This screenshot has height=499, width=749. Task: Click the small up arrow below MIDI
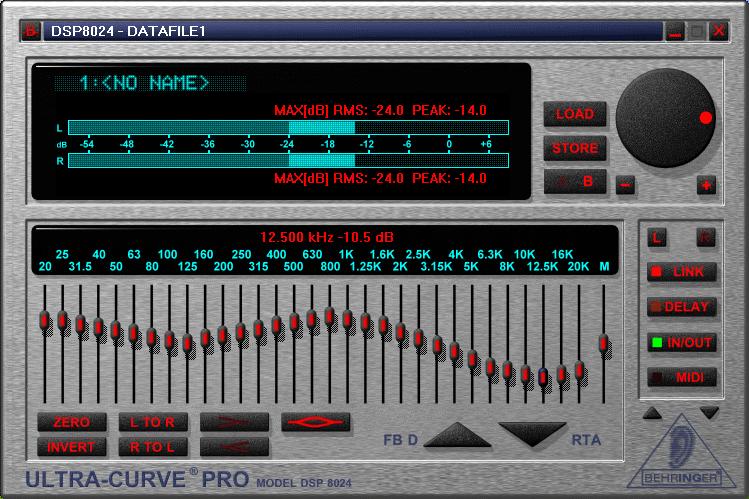pos(652,413)
